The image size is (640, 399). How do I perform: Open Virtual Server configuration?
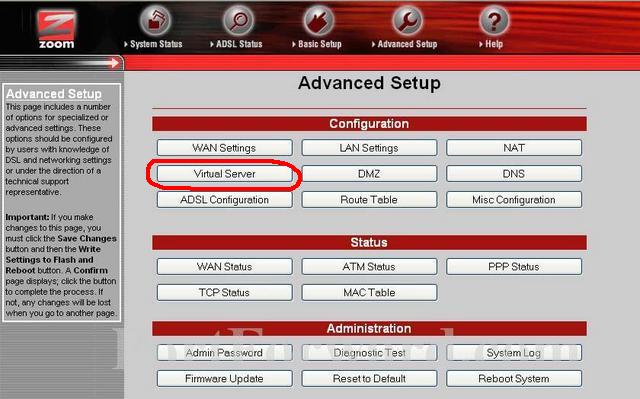click(x=224, y=174)
